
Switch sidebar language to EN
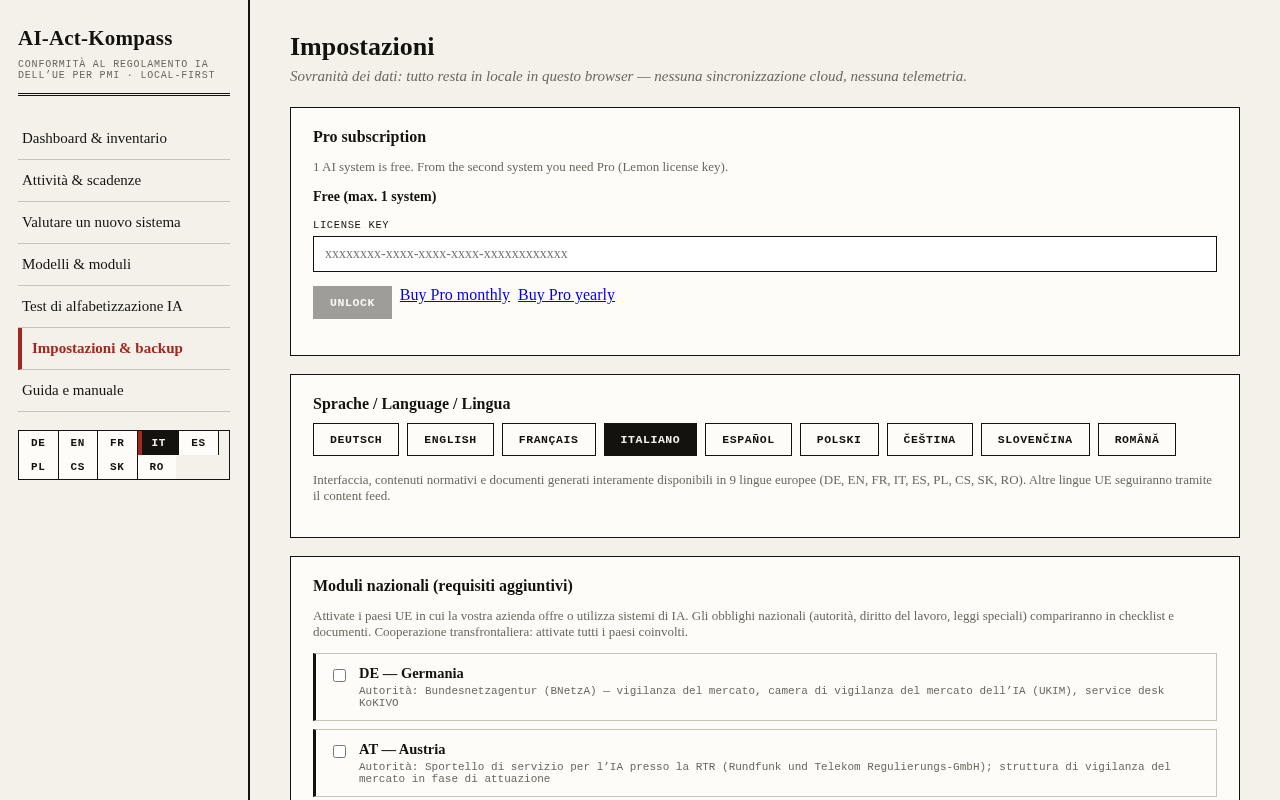78,443
